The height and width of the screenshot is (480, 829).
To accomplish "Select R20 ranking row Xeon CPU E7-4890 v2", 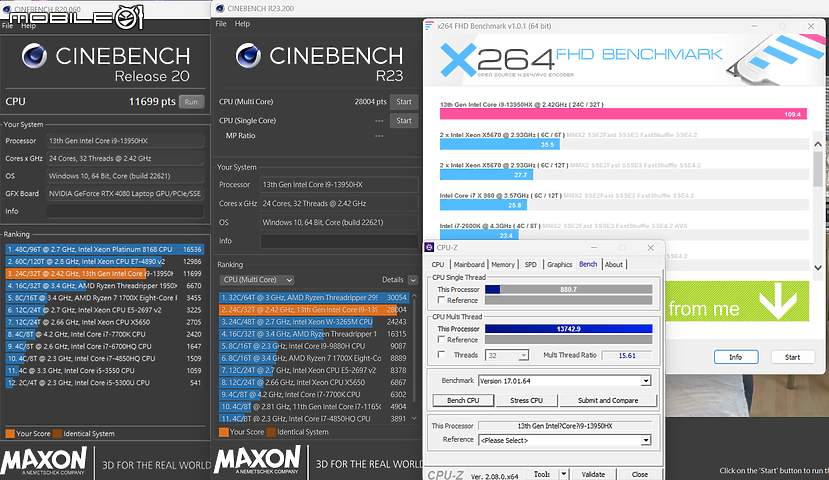I will click(x=104, y=261).
